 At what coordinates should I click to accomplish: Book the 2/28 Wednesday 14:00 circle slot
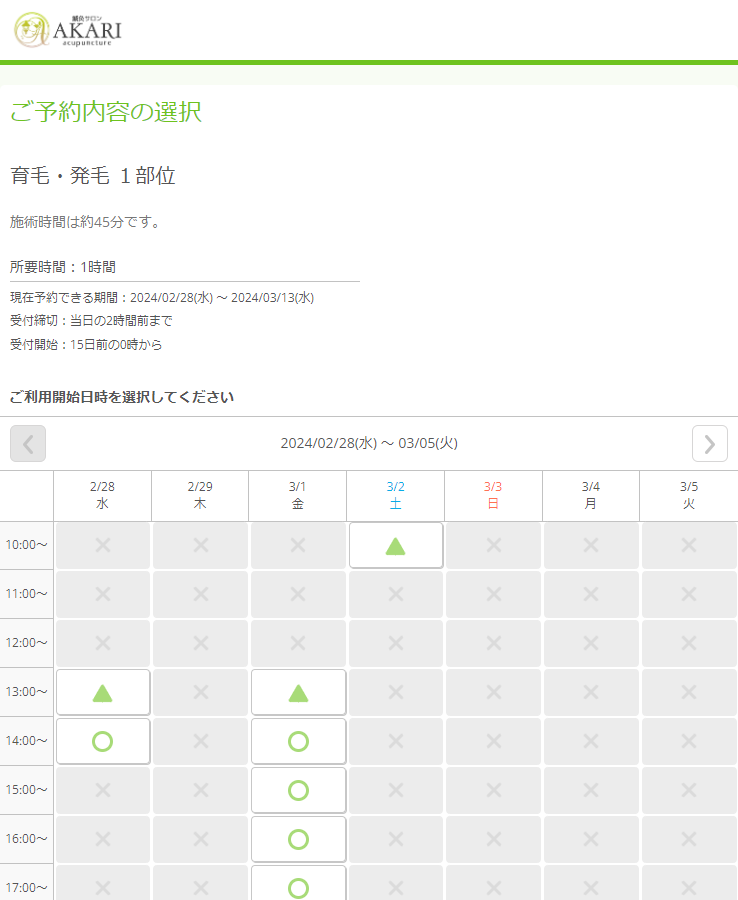103,741
